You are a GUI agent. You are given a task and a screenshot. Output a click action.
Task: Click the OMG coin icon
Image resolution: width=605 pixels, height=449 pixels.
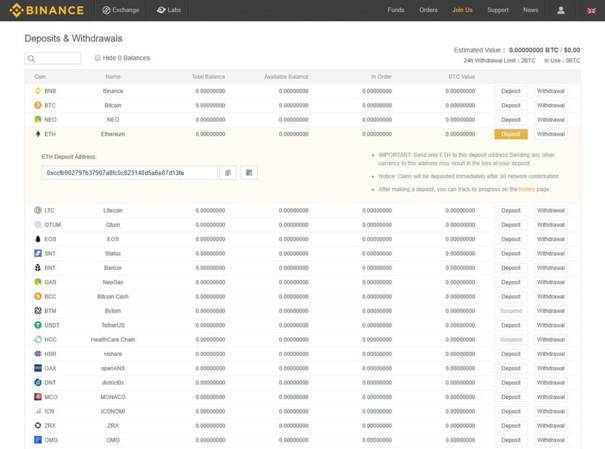tap(38, 440)
